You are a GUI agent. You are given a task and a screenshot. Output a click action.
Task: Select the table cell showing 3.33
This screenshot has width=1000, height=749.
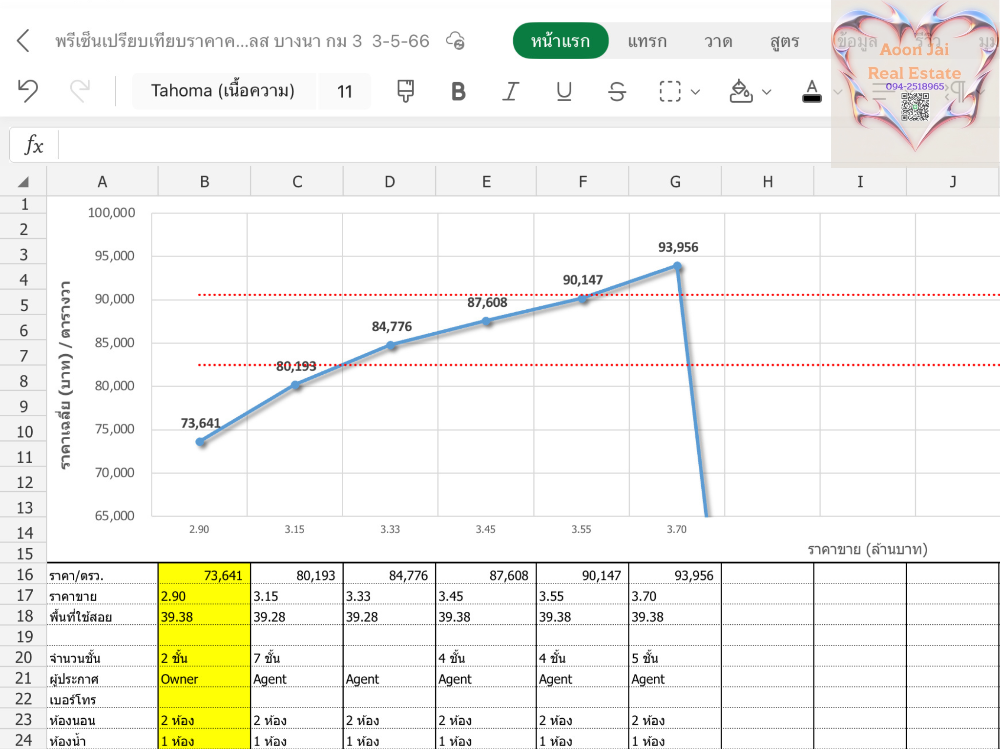pyautogui.click(x=390, y=596)
